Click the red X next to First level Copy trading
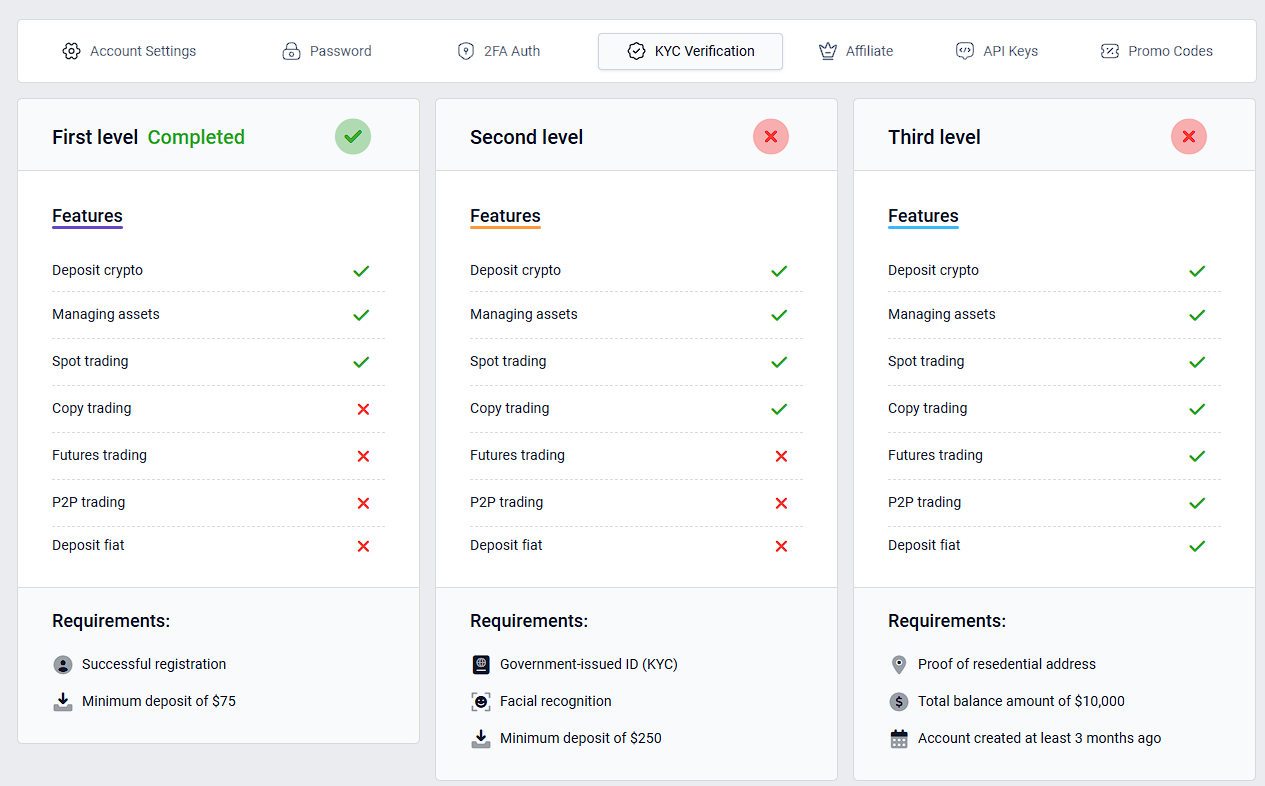The image size is (1265, 786). click(x=363, y=409)
